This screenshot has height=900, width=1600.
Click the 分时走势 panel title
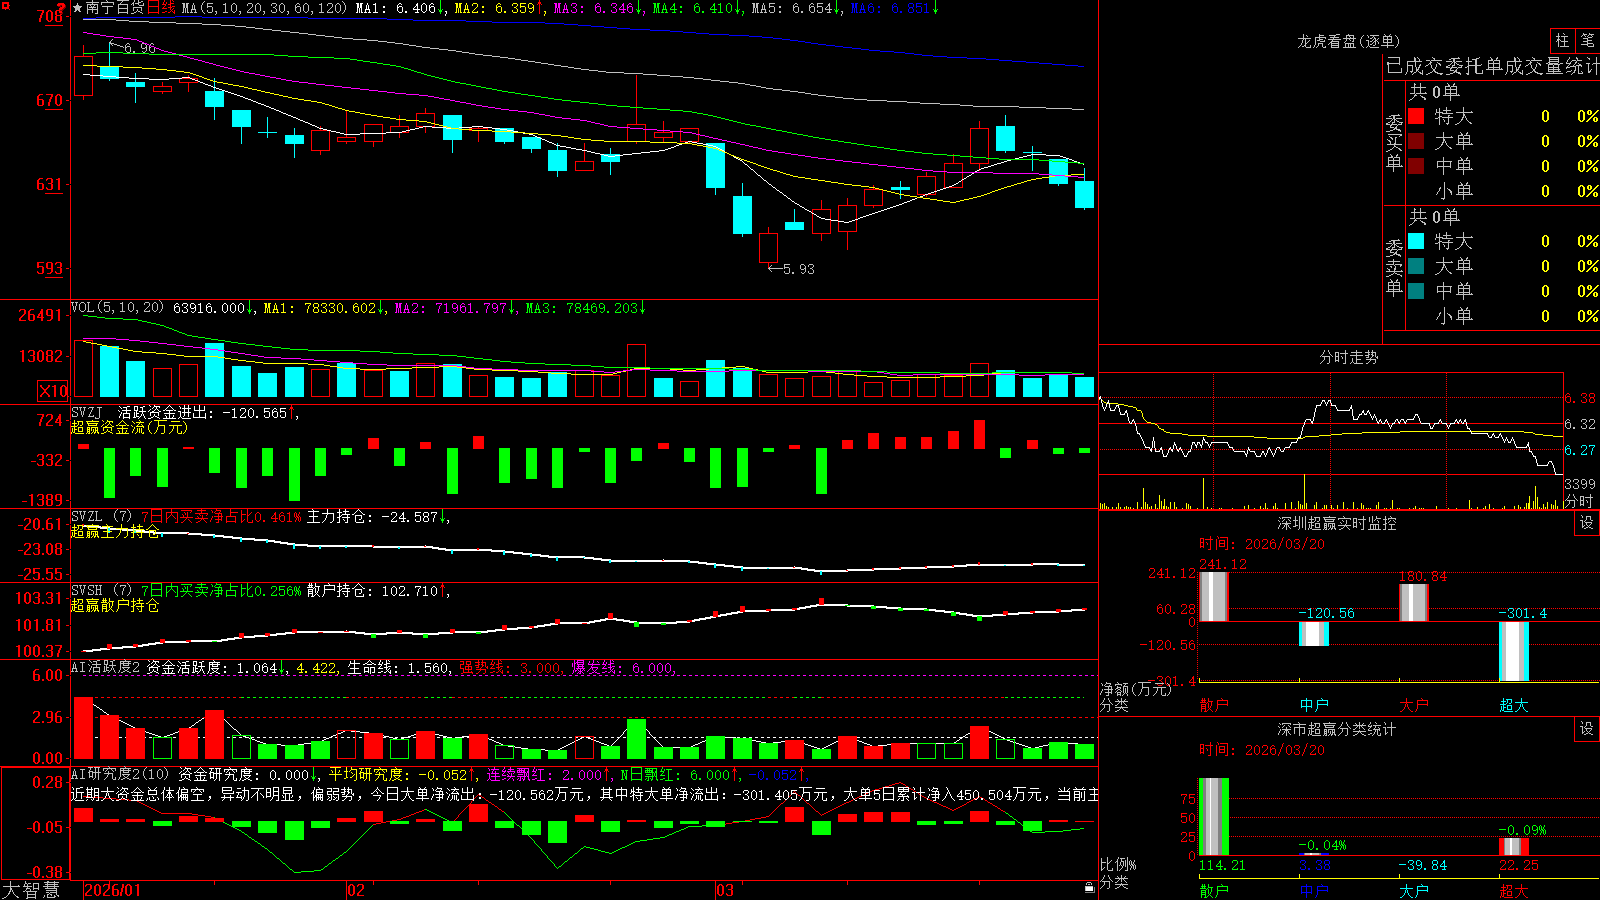click(1348, 357)
